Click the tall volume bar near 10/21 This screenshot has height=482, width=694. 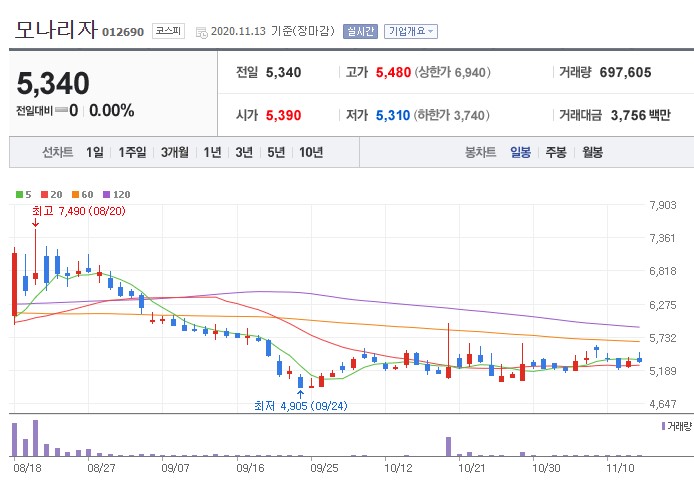click(448, 447)
